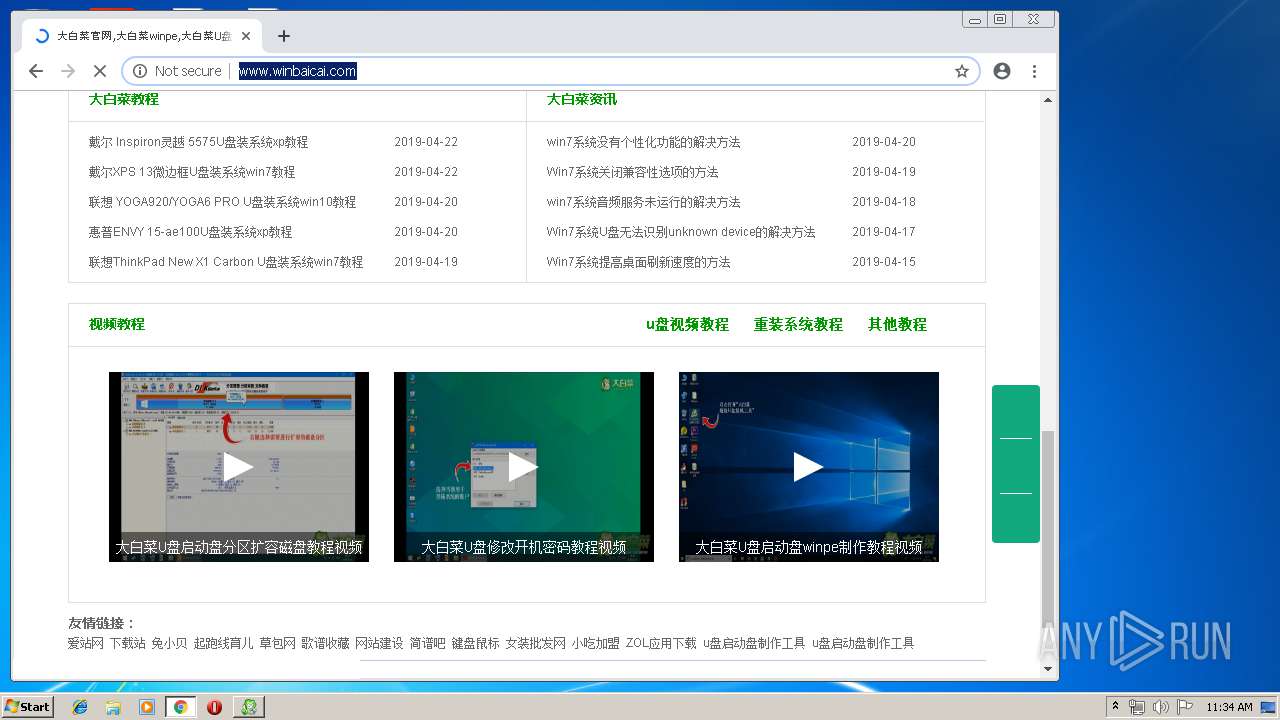Open 戴尔 Inspiron灵越 5575U盘装系统xp教程

click(x=198, y=142)
